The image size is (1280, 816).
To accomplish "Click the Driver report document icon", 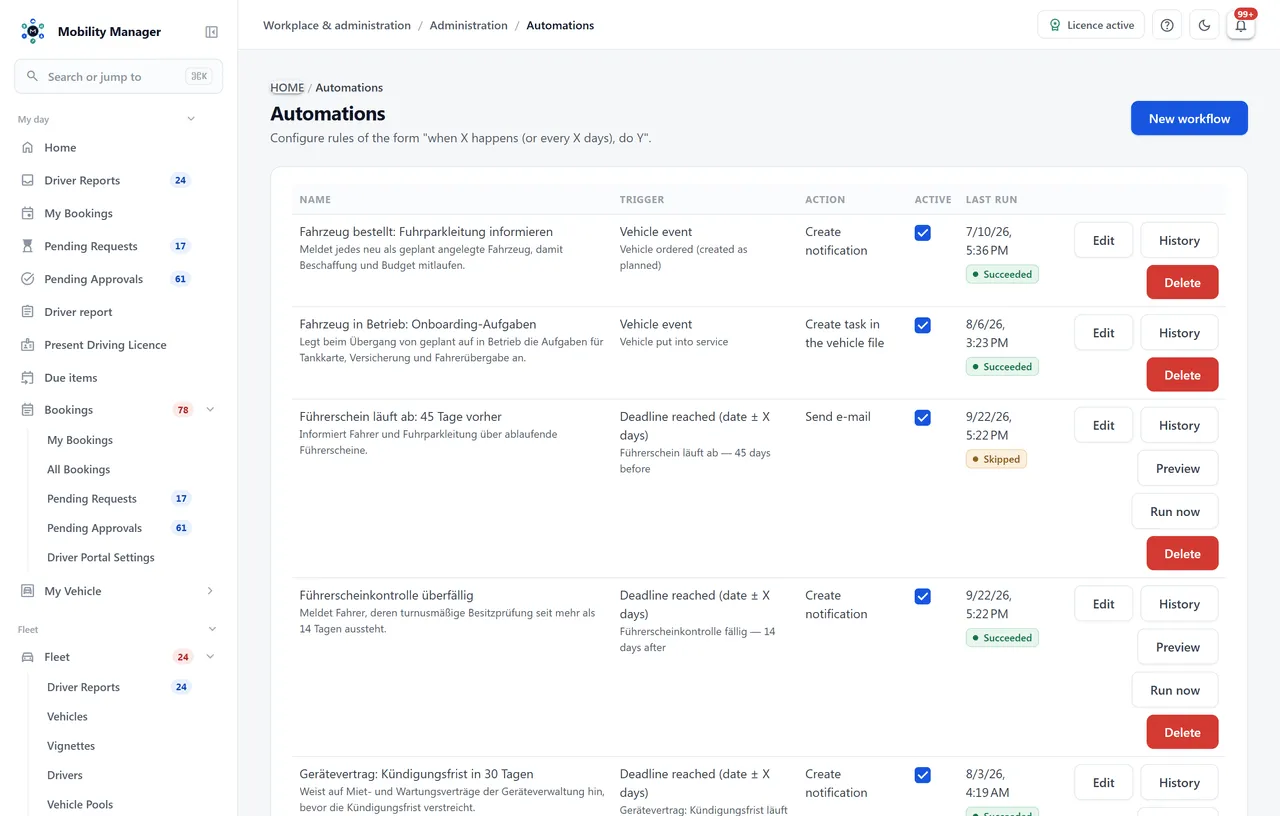I will click(28, 312).
